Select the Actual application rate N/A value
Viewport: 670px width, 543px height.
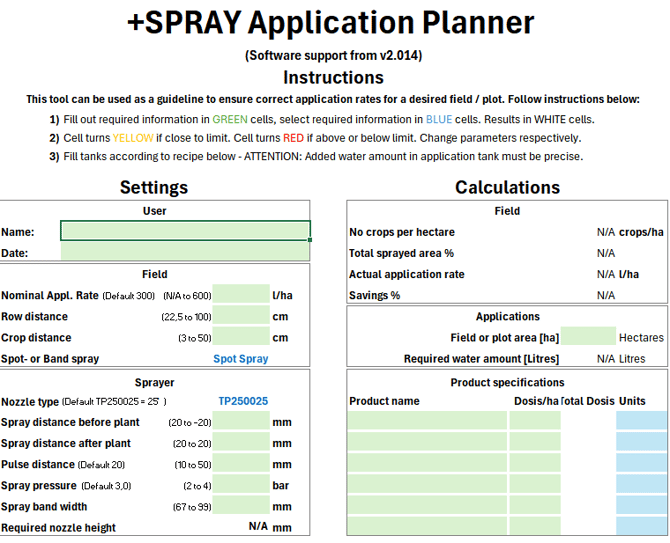(605, 274)
